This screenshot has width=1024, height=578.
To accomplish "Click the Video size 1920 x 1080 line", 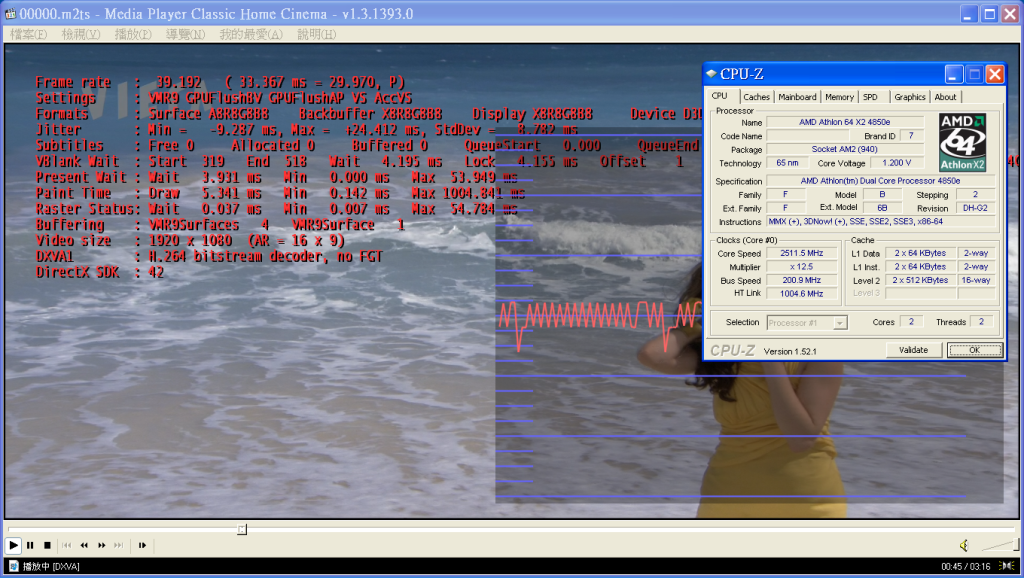I will pos(190,241).
